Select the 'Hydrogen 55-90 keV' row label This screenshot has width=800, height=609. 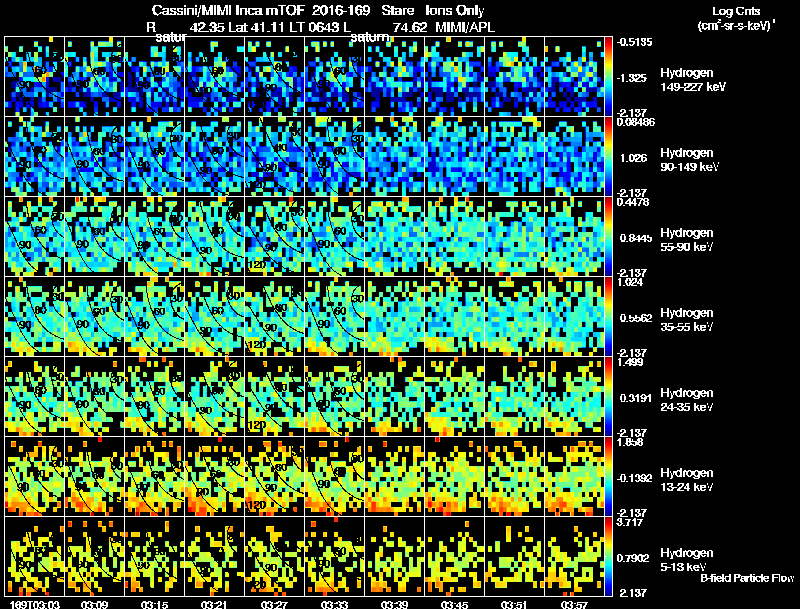(687, 240)
